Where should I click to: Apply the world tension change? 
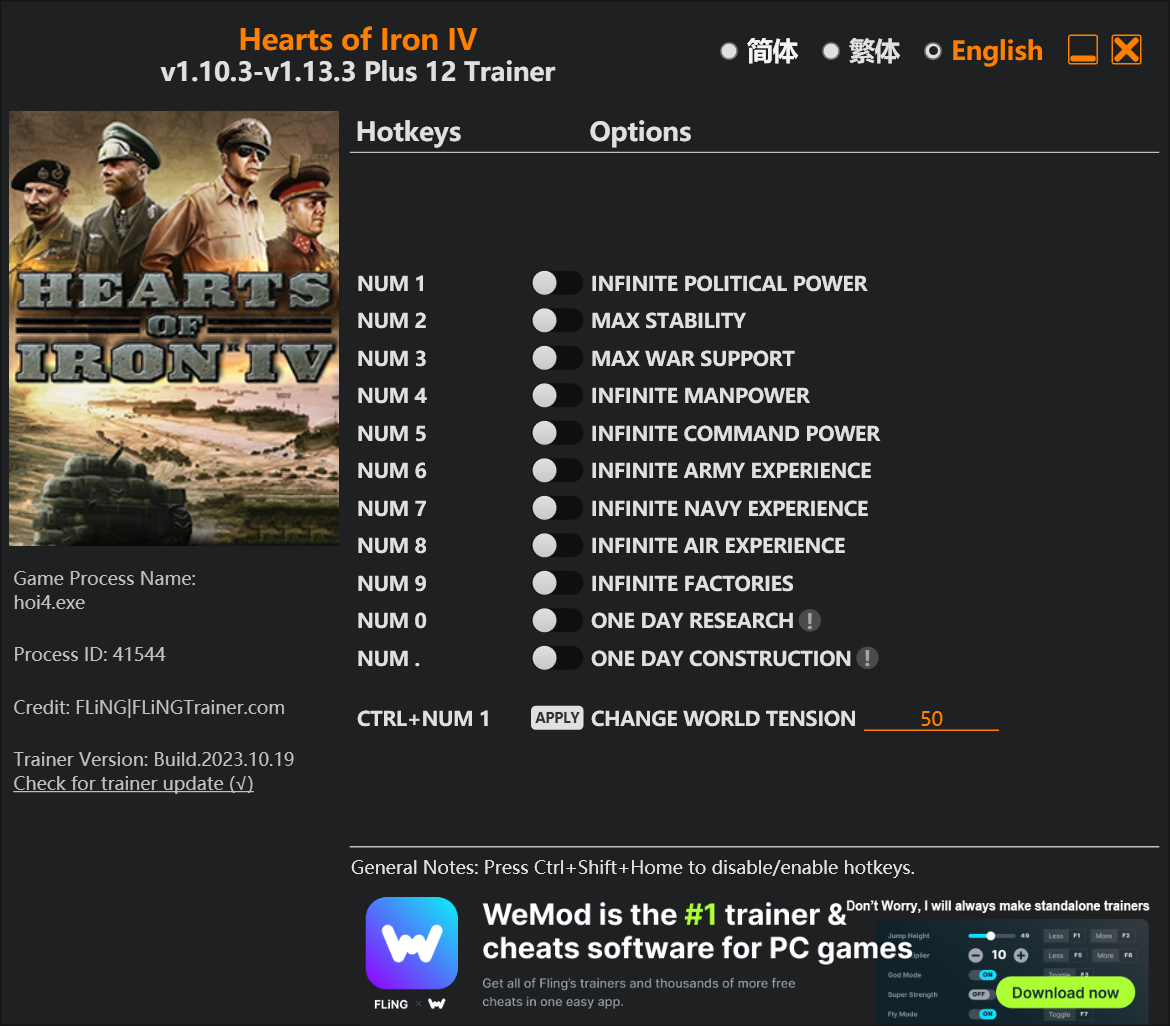557,718
